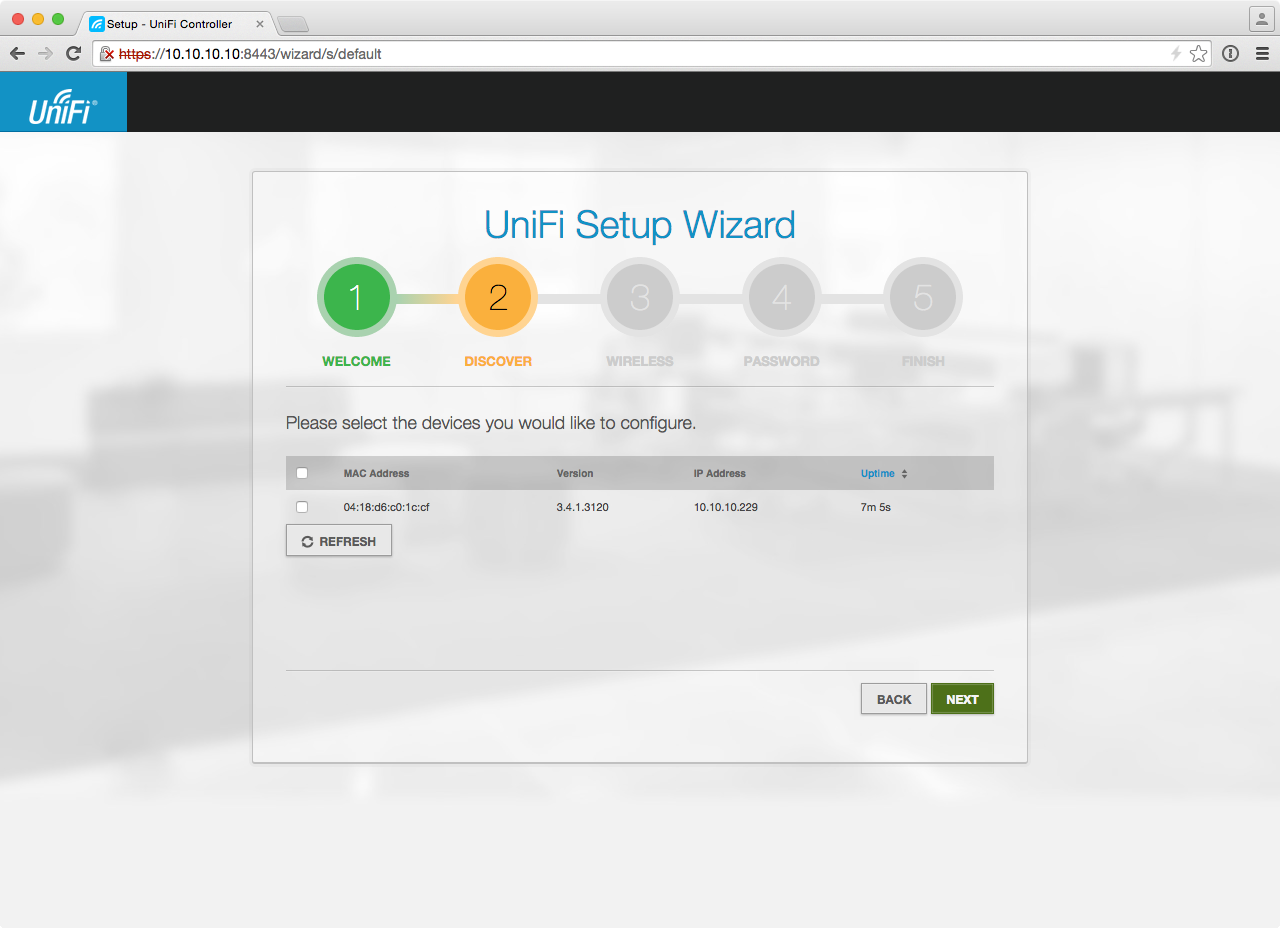Image resolution: width=1280 pixels, height=928 pixels.
Task: Click the NEXT button
Action: [962, 699]
